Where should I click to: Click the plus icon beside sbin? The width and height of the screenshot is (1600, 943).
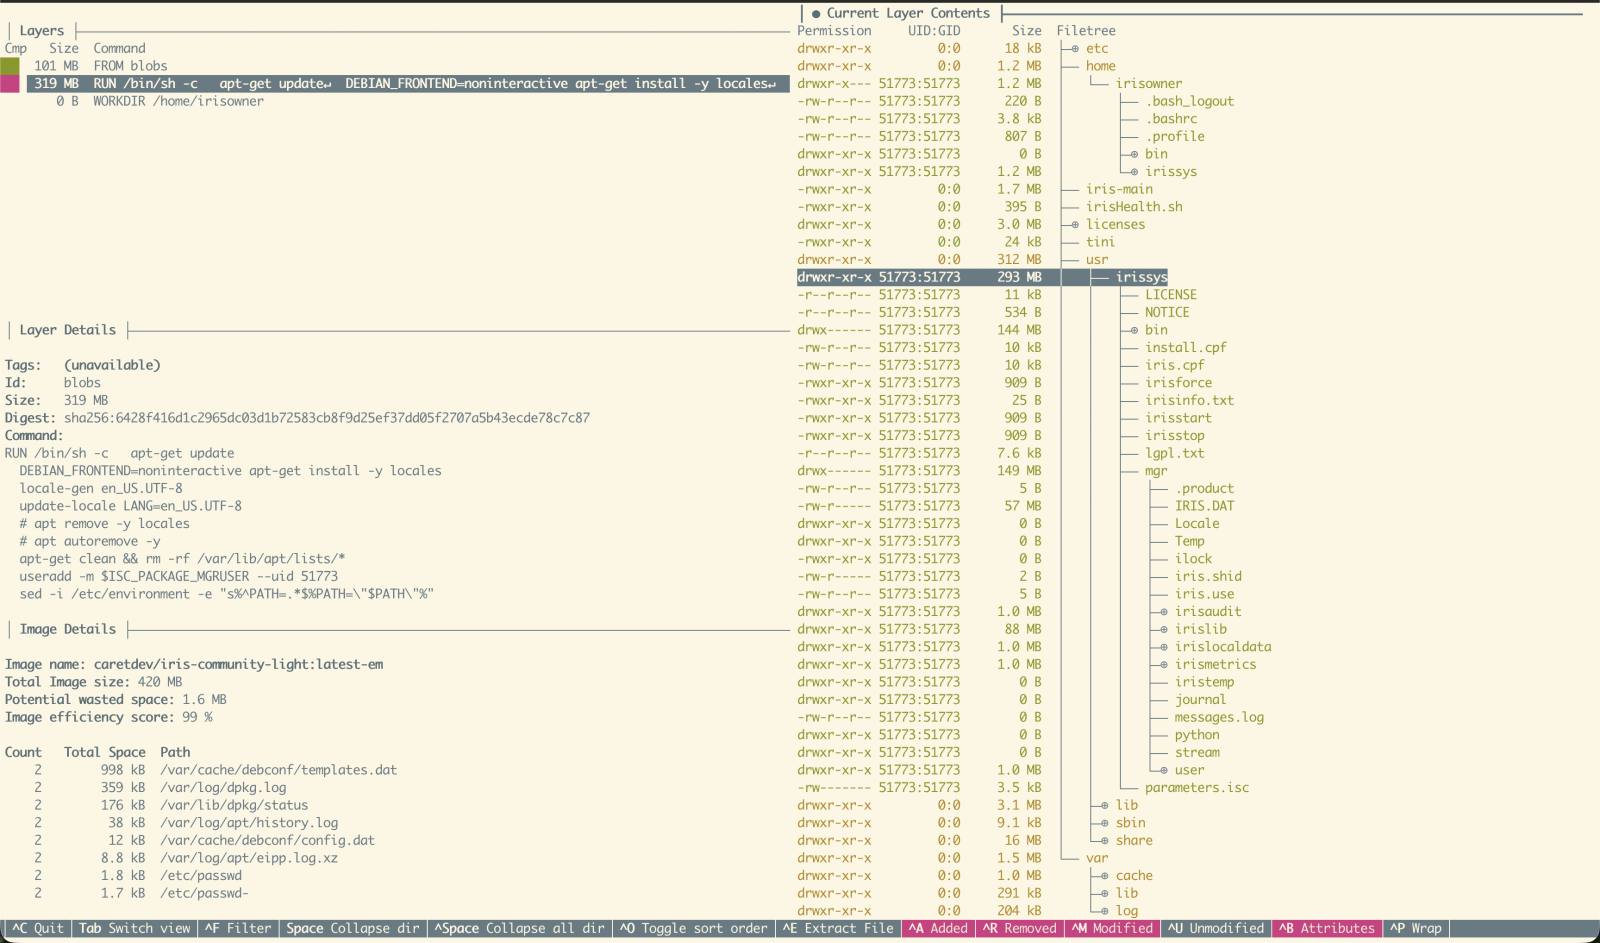[1105, 823]
